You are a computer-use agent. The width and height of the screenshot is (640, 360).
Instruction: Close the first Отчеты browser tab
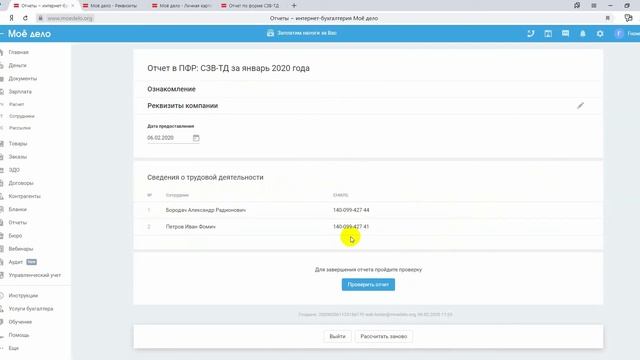73,6
